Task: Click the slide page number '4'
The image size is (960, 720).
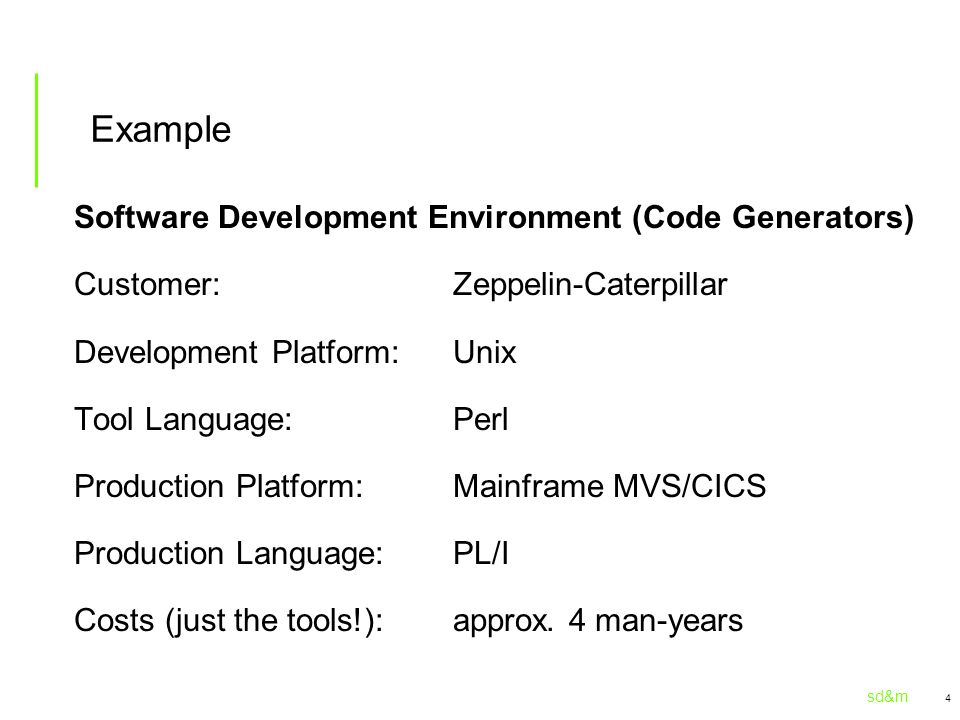Action: click(x=948, y=698)
